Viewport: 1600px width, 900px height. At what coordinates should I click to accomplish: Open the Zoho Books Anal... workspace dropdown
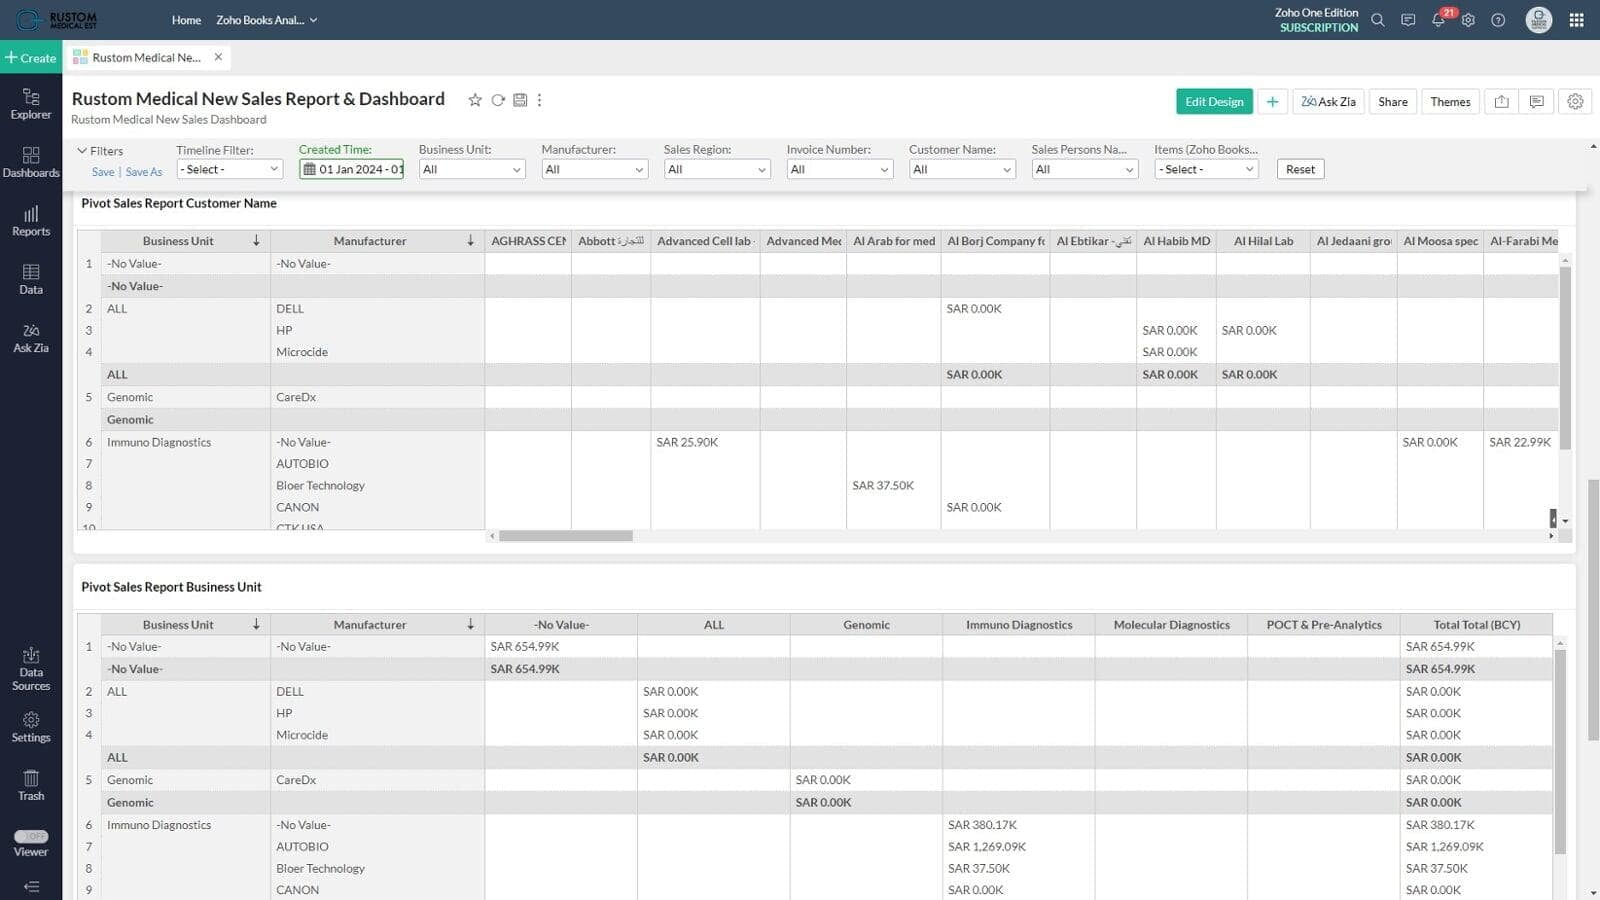(266, 20)
